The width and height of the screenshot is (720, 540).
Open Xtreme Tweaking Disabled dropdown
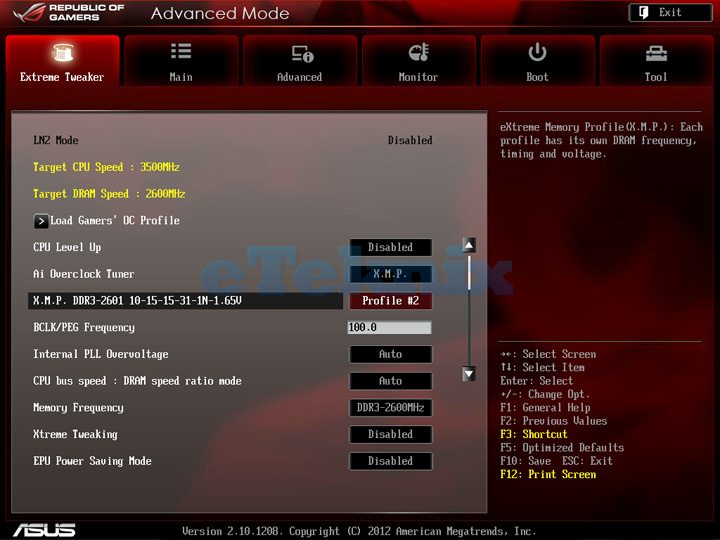pos(390,434)
